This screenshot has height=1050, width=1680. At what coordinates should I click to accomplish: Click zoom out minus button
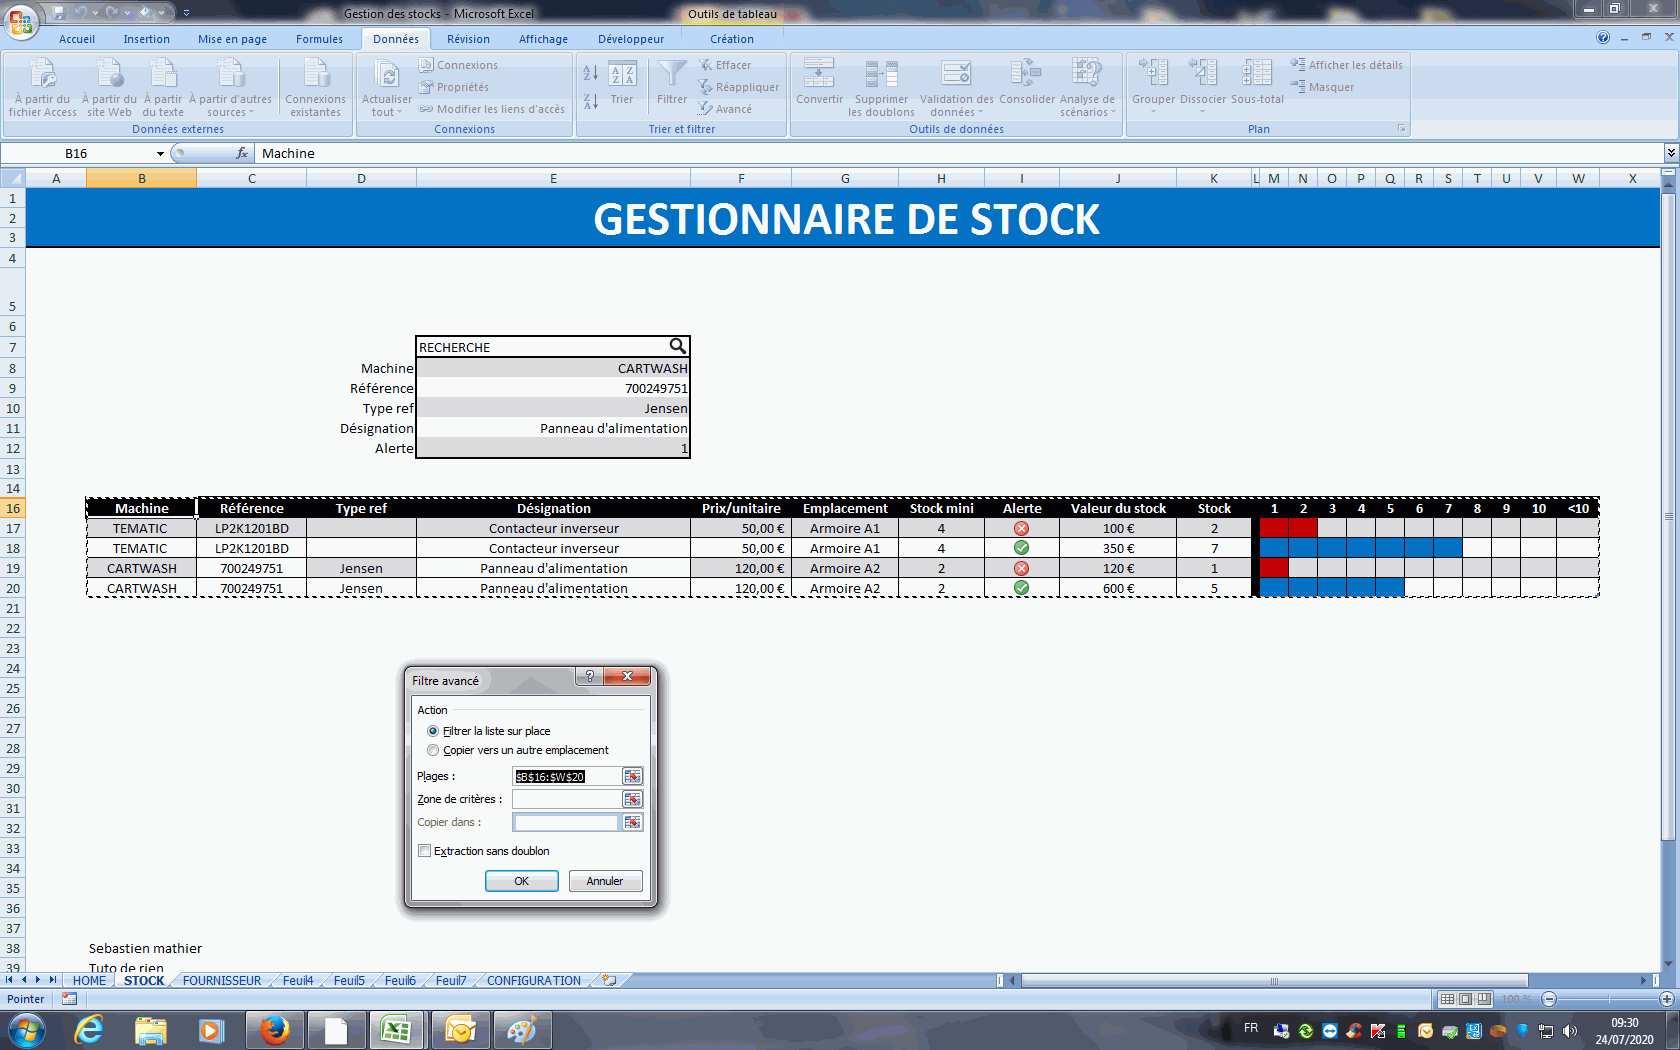[x=1549, y=999]
